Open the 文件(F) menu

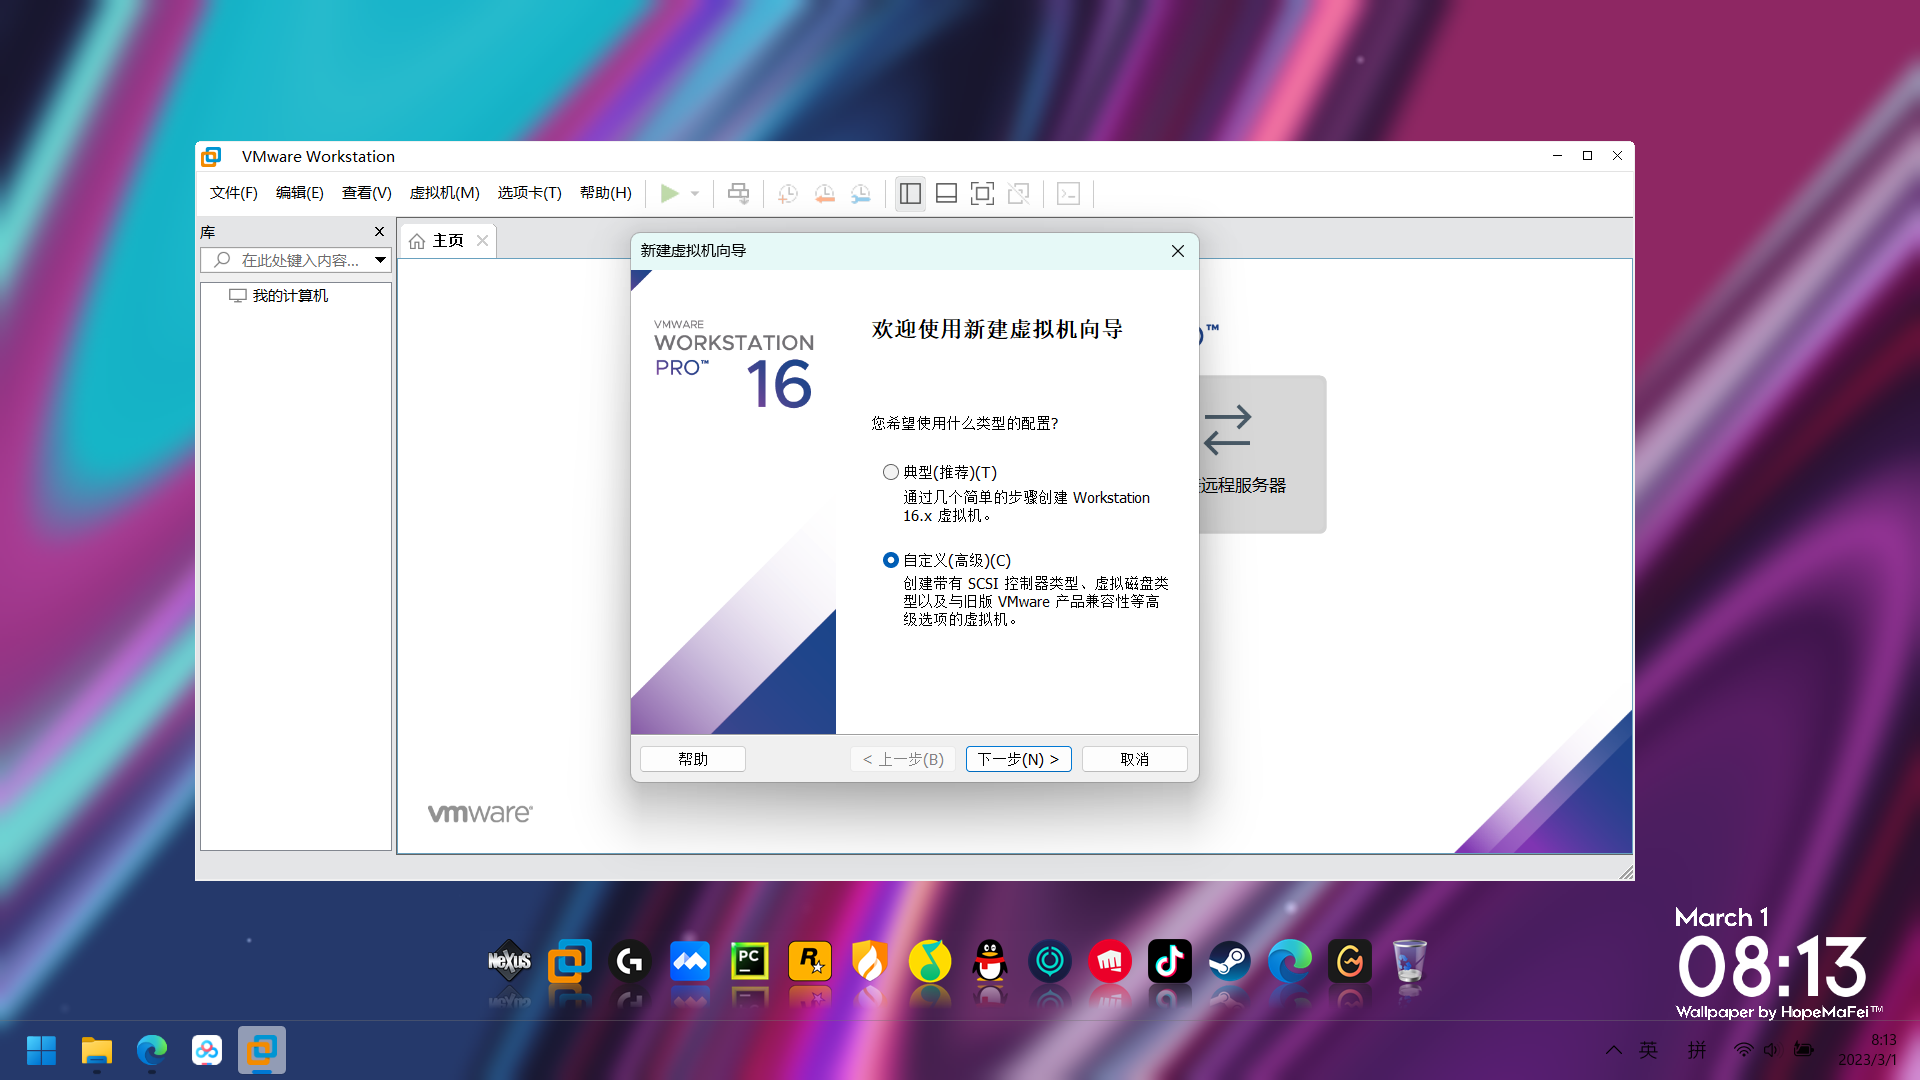pyautogui.click(x=233, y=193)
